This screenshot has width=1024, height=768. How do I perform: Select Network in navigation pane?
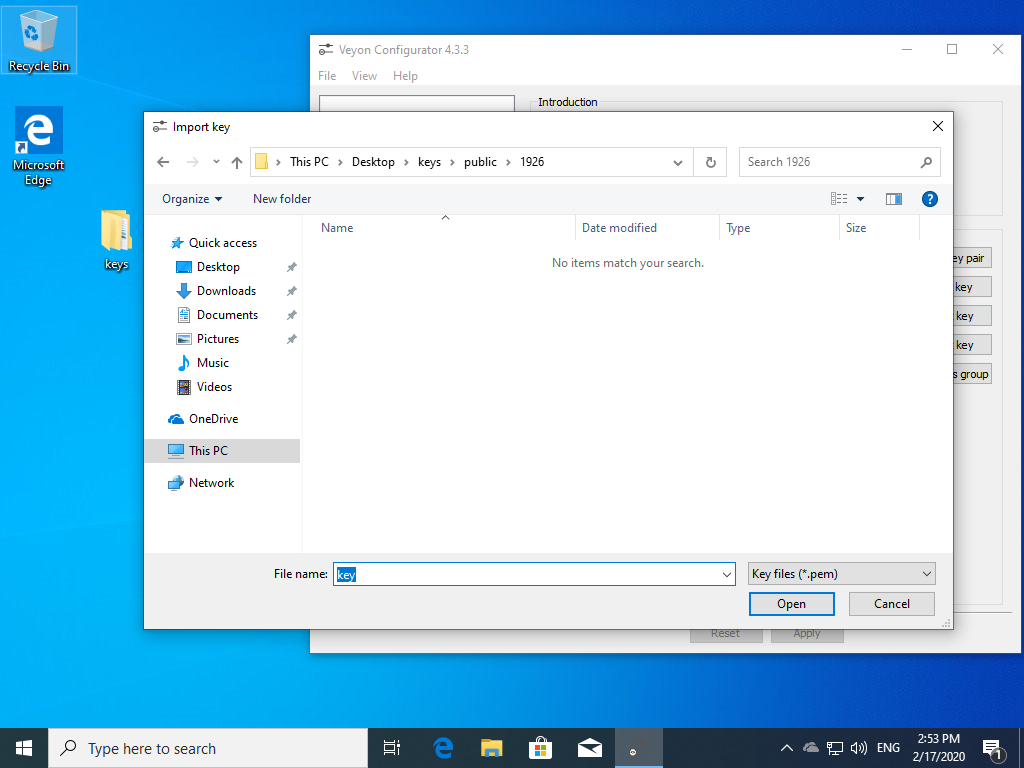[211, 483]
